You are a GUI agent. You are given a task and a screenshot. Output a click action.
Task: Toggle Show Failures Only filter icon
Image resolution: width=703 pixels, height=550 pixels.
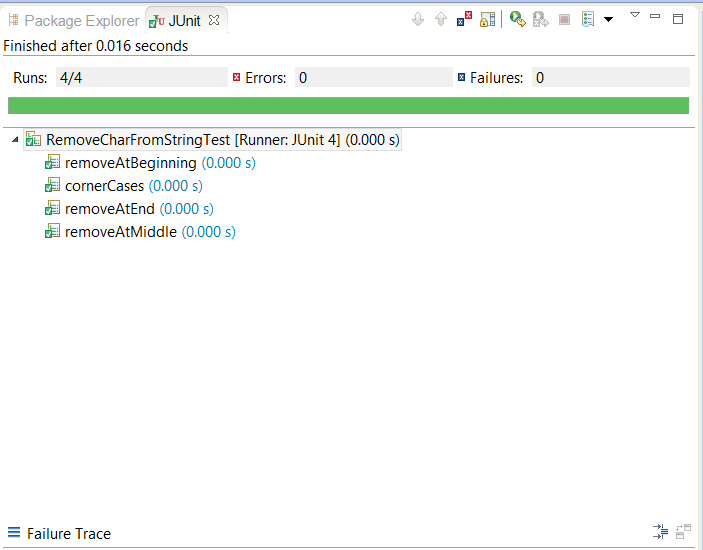pos(464,19)
